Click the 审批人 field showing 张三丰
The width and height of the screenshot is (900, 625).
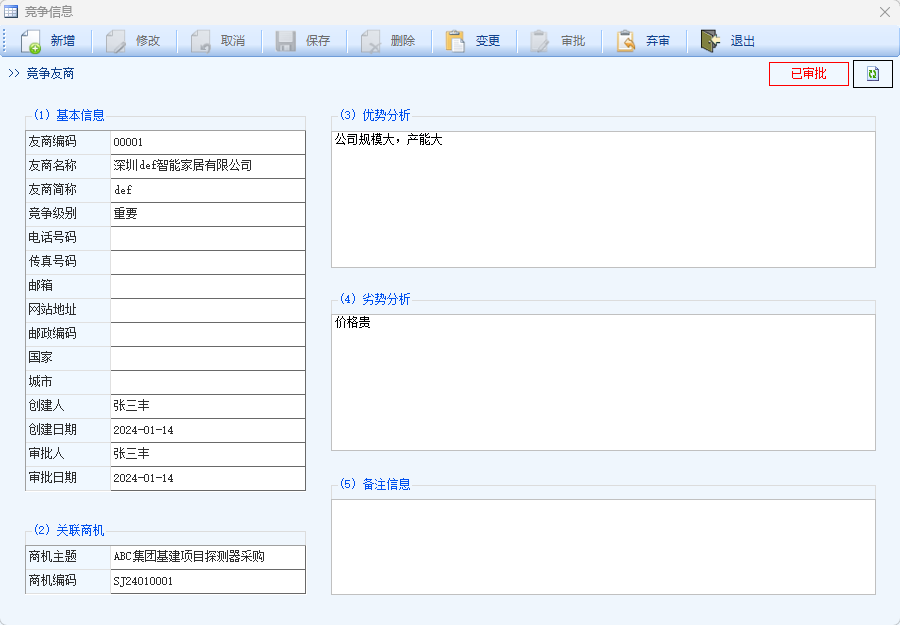click(x=208, y=455)
